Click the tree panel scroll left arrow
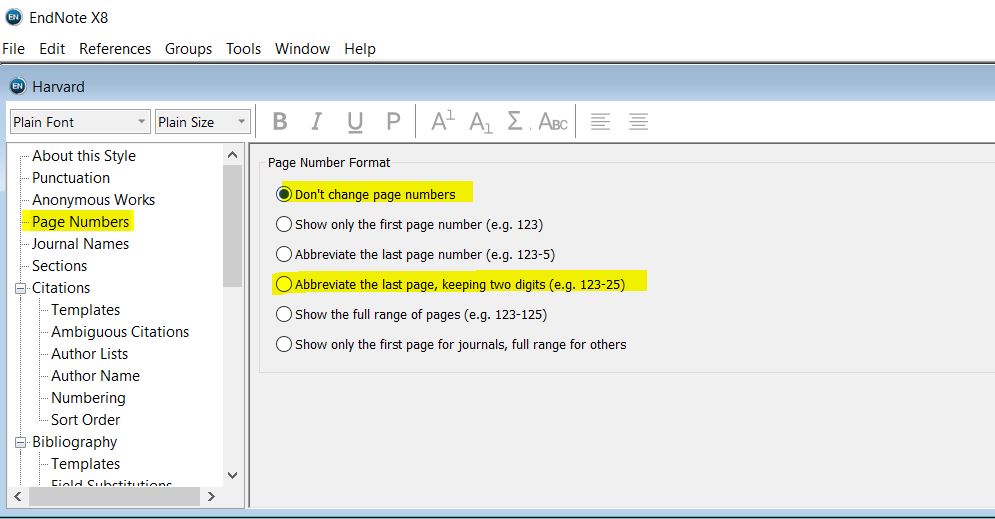The width and height of the screenshot is (995, 519). (18, 496)
